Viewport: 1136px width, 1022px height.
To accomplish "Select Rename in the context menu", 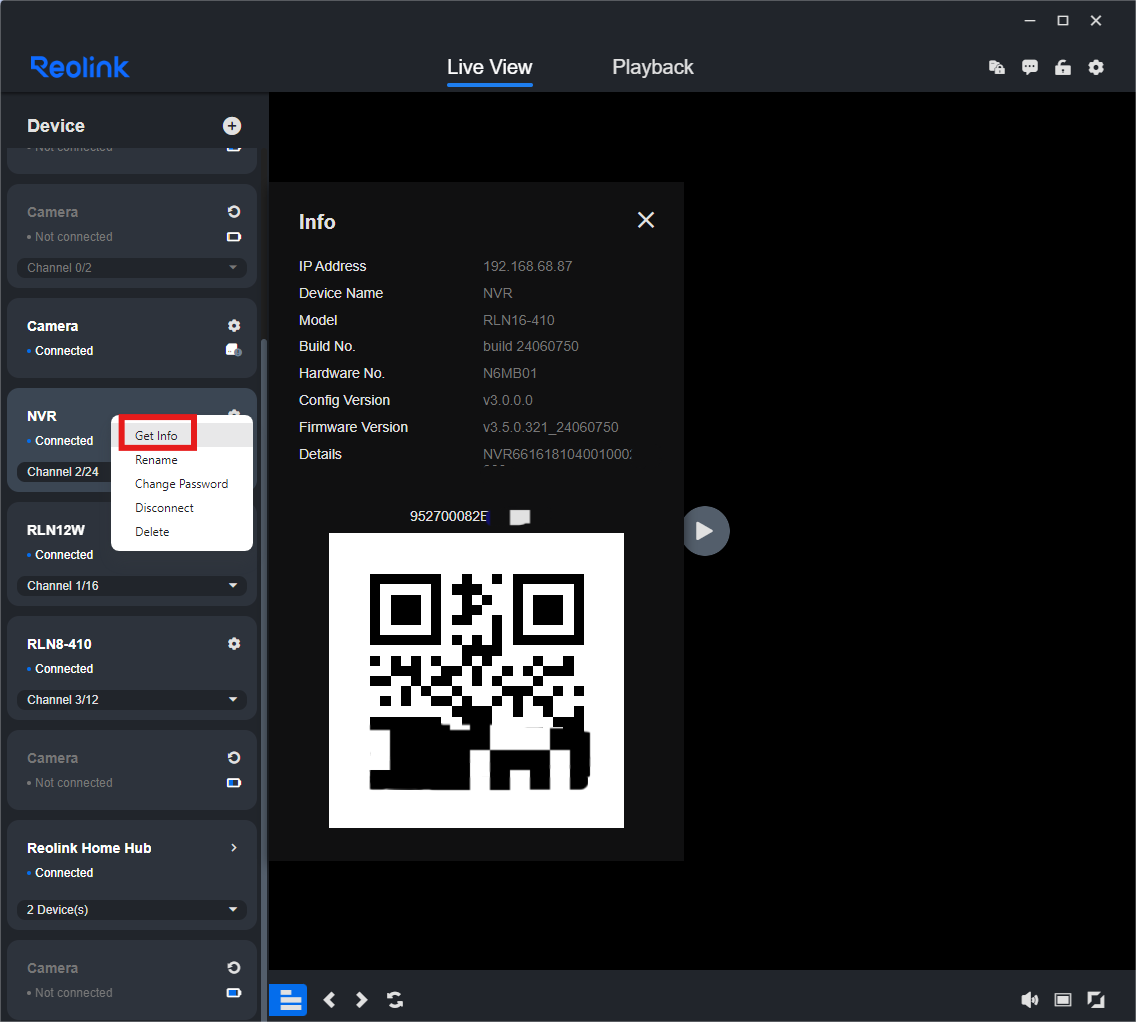I will (183, 460).
